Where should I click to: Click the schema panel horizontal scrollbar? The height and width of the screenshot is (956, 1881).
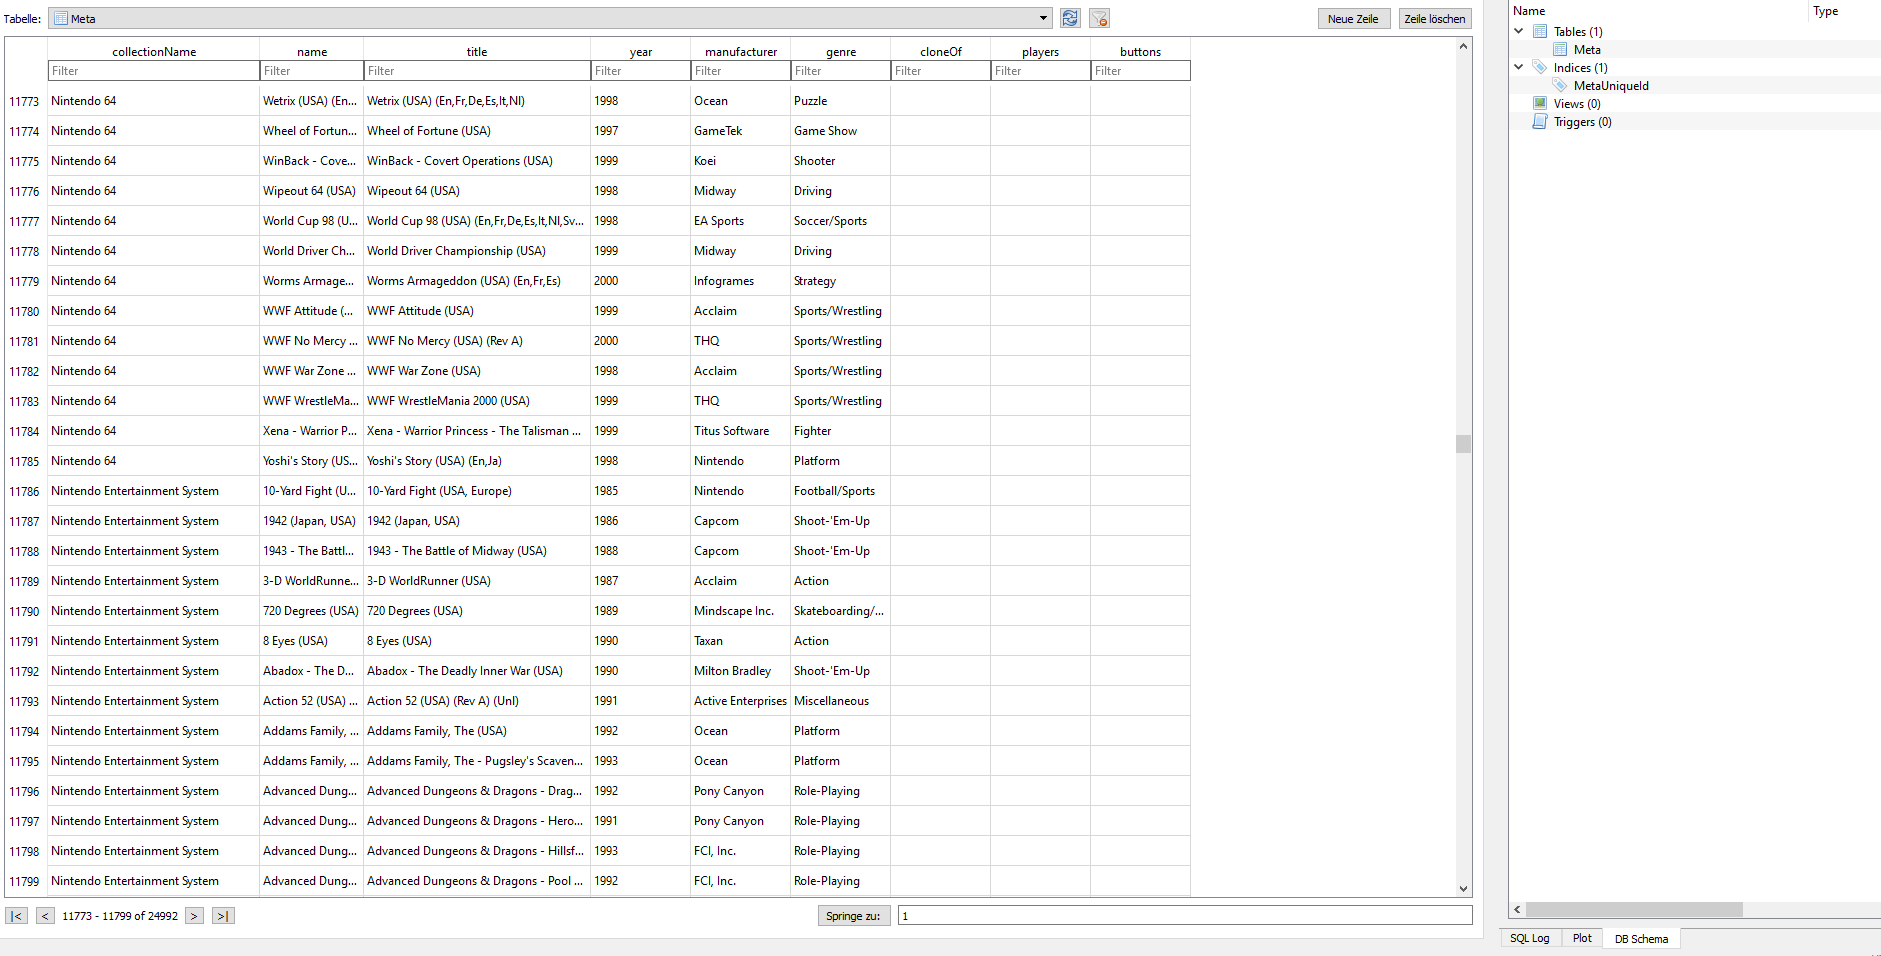point(1634,909)
